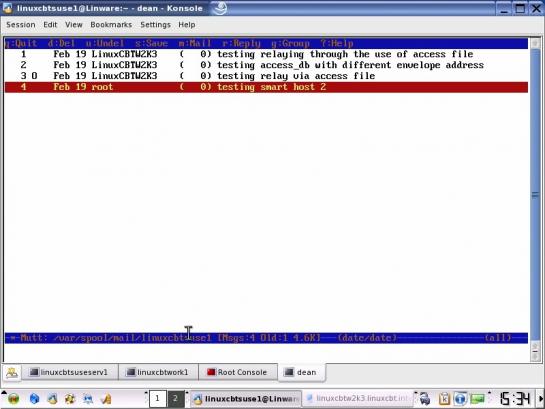Select message 4 testing smart host 2
Screen dimensions: 545x409
tap(266, 87)
